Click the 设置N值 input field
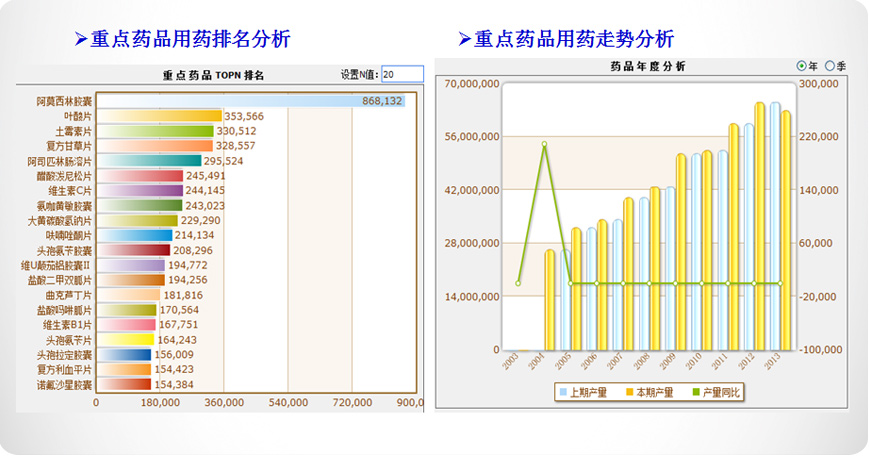The width and height of the screenshot is (869, 456). (x=402, y=74)
